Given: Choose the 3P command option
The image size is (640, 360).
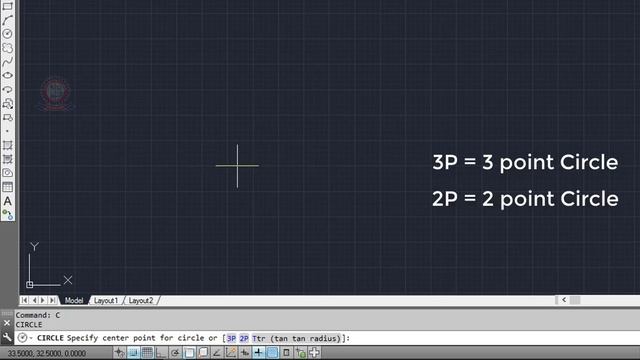Looking at the screenshot, I should tap(231, 338).
